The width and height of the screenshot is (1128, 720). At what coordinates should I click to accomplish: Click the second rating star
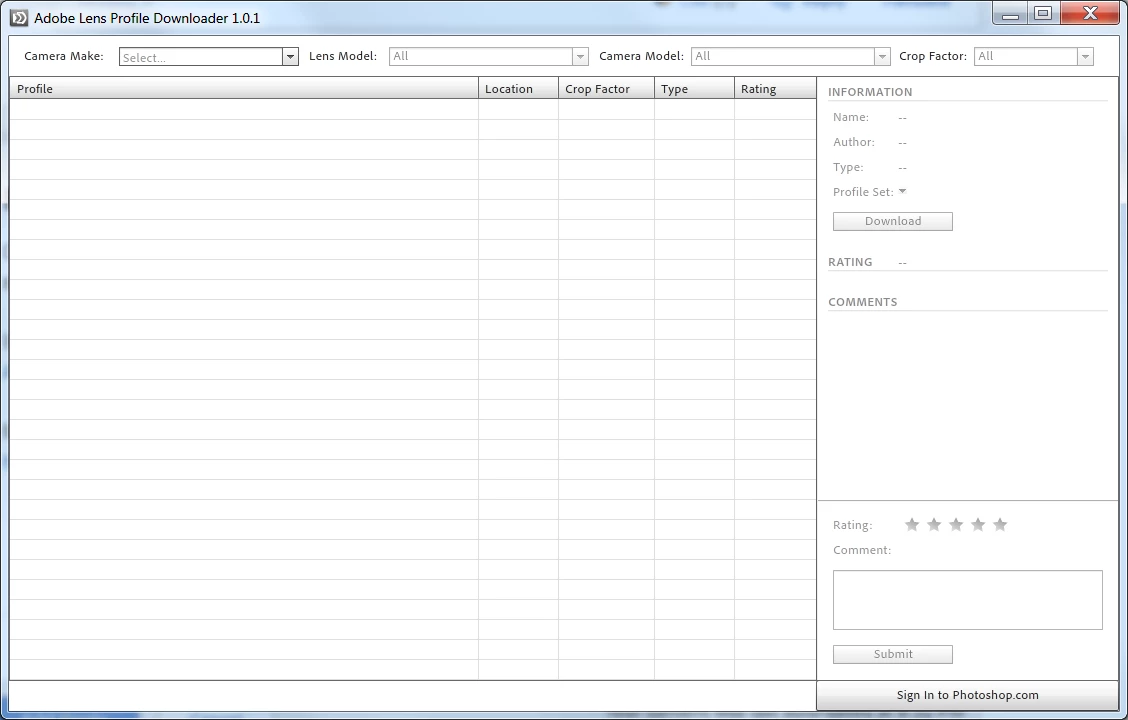click(934, 524)
